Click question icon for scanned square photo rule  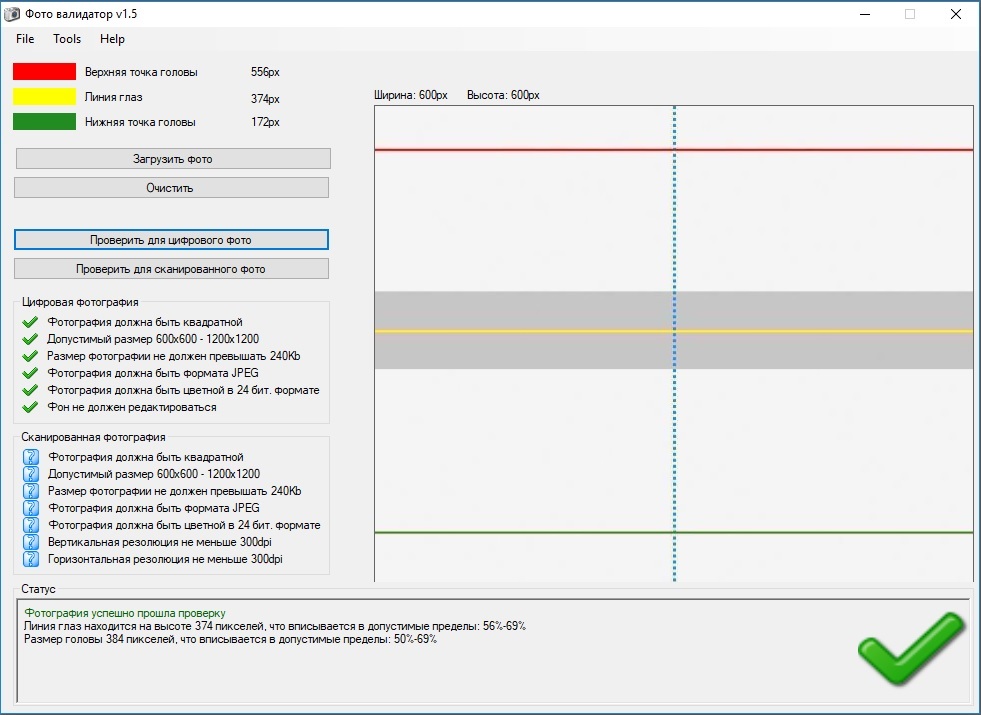point(31,457)
